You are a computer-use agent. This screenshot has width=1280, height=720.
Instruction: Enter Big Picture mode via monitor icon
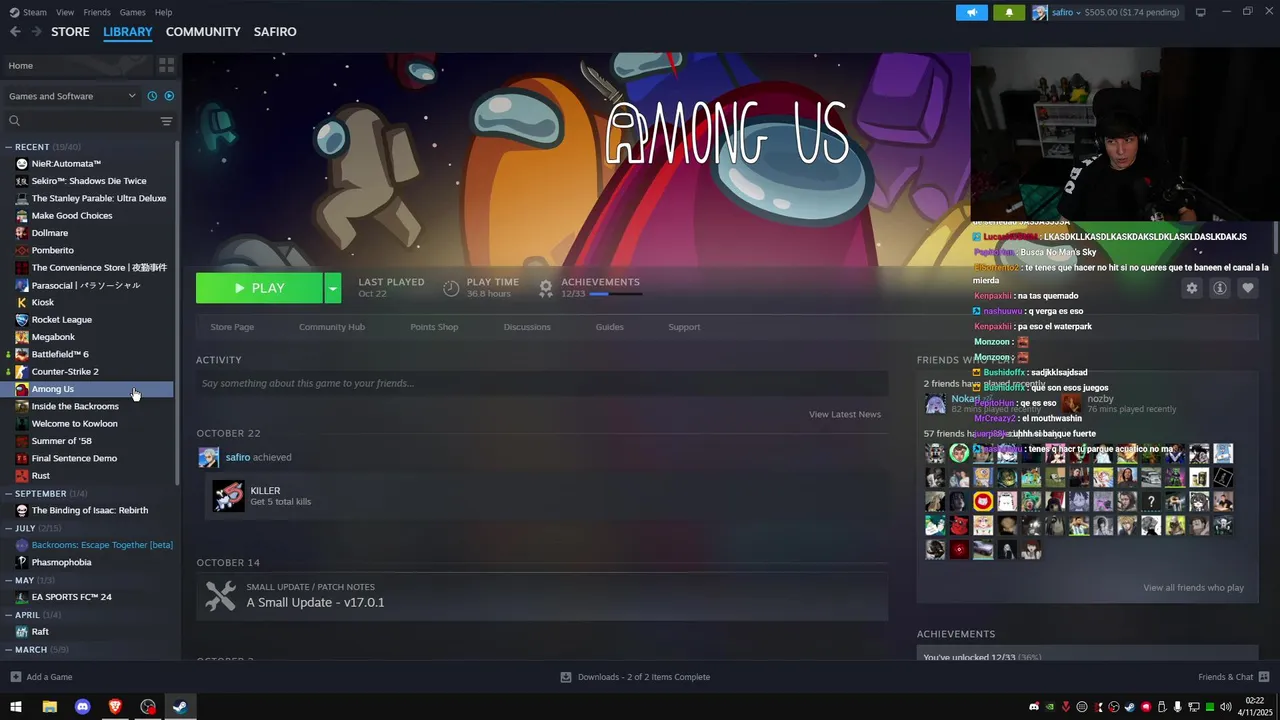(1200, 12)
